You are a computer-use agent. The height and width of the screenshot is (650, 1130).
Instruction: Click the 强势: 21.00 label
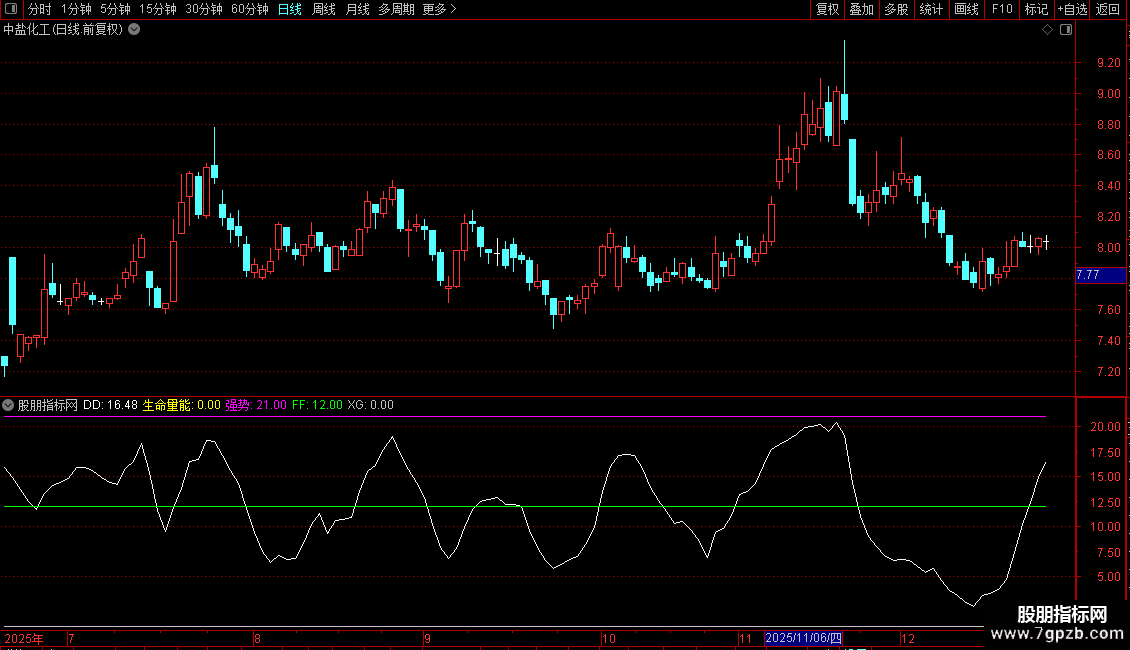256,405
